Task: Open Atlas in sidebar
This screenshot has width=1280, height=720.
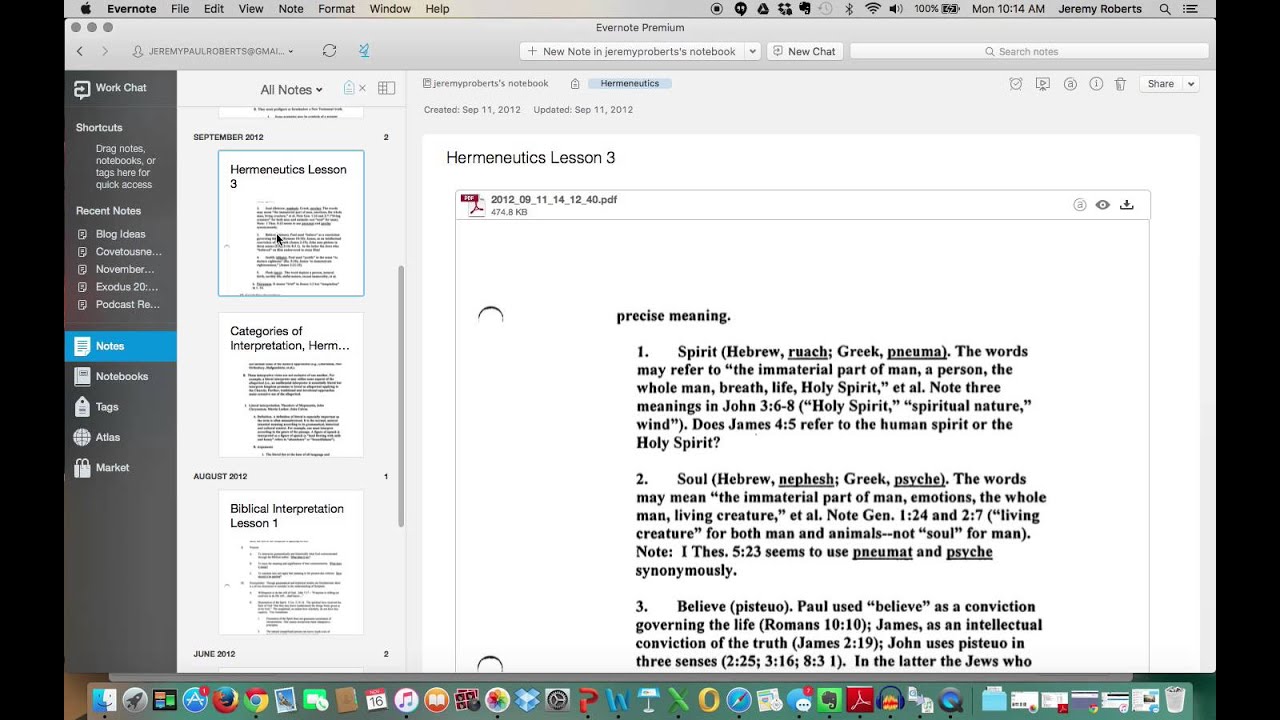Action: (x=120, y=437)
